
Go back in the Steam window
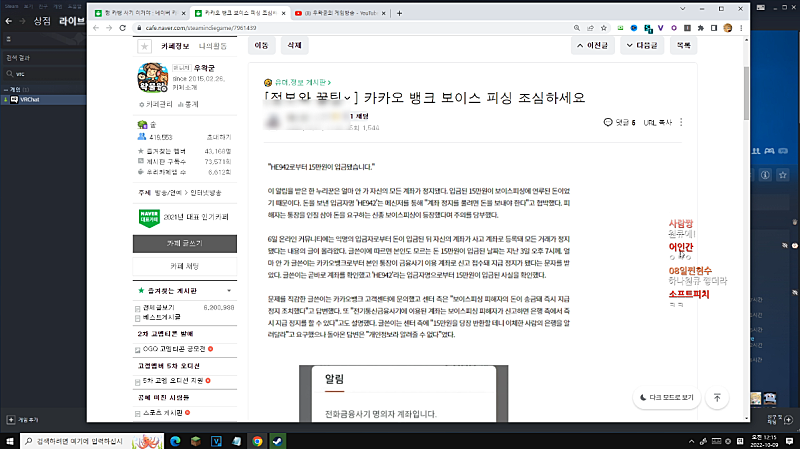8,21
